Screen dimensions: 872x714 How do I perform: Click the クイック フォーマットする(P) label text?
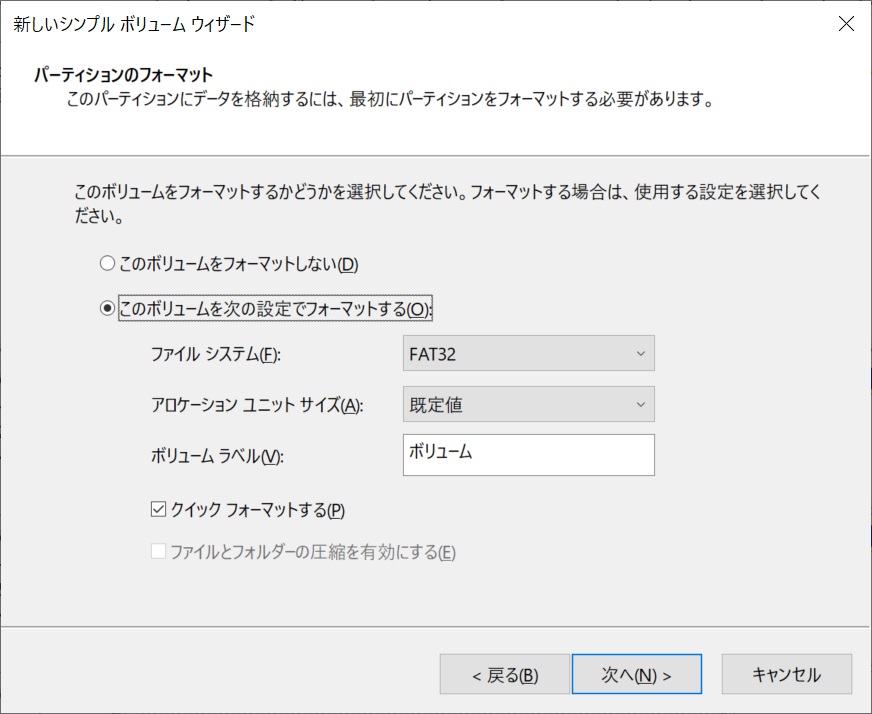point(257,509)
